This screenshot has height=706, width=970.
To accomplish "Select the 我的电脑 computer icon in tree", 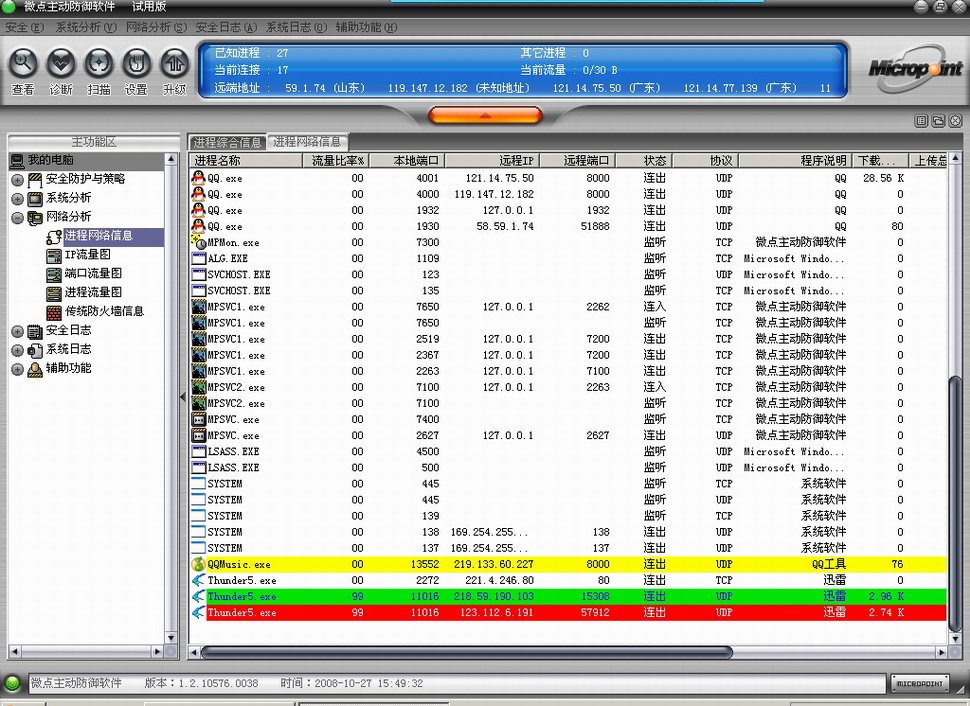I will pos(17,161).
